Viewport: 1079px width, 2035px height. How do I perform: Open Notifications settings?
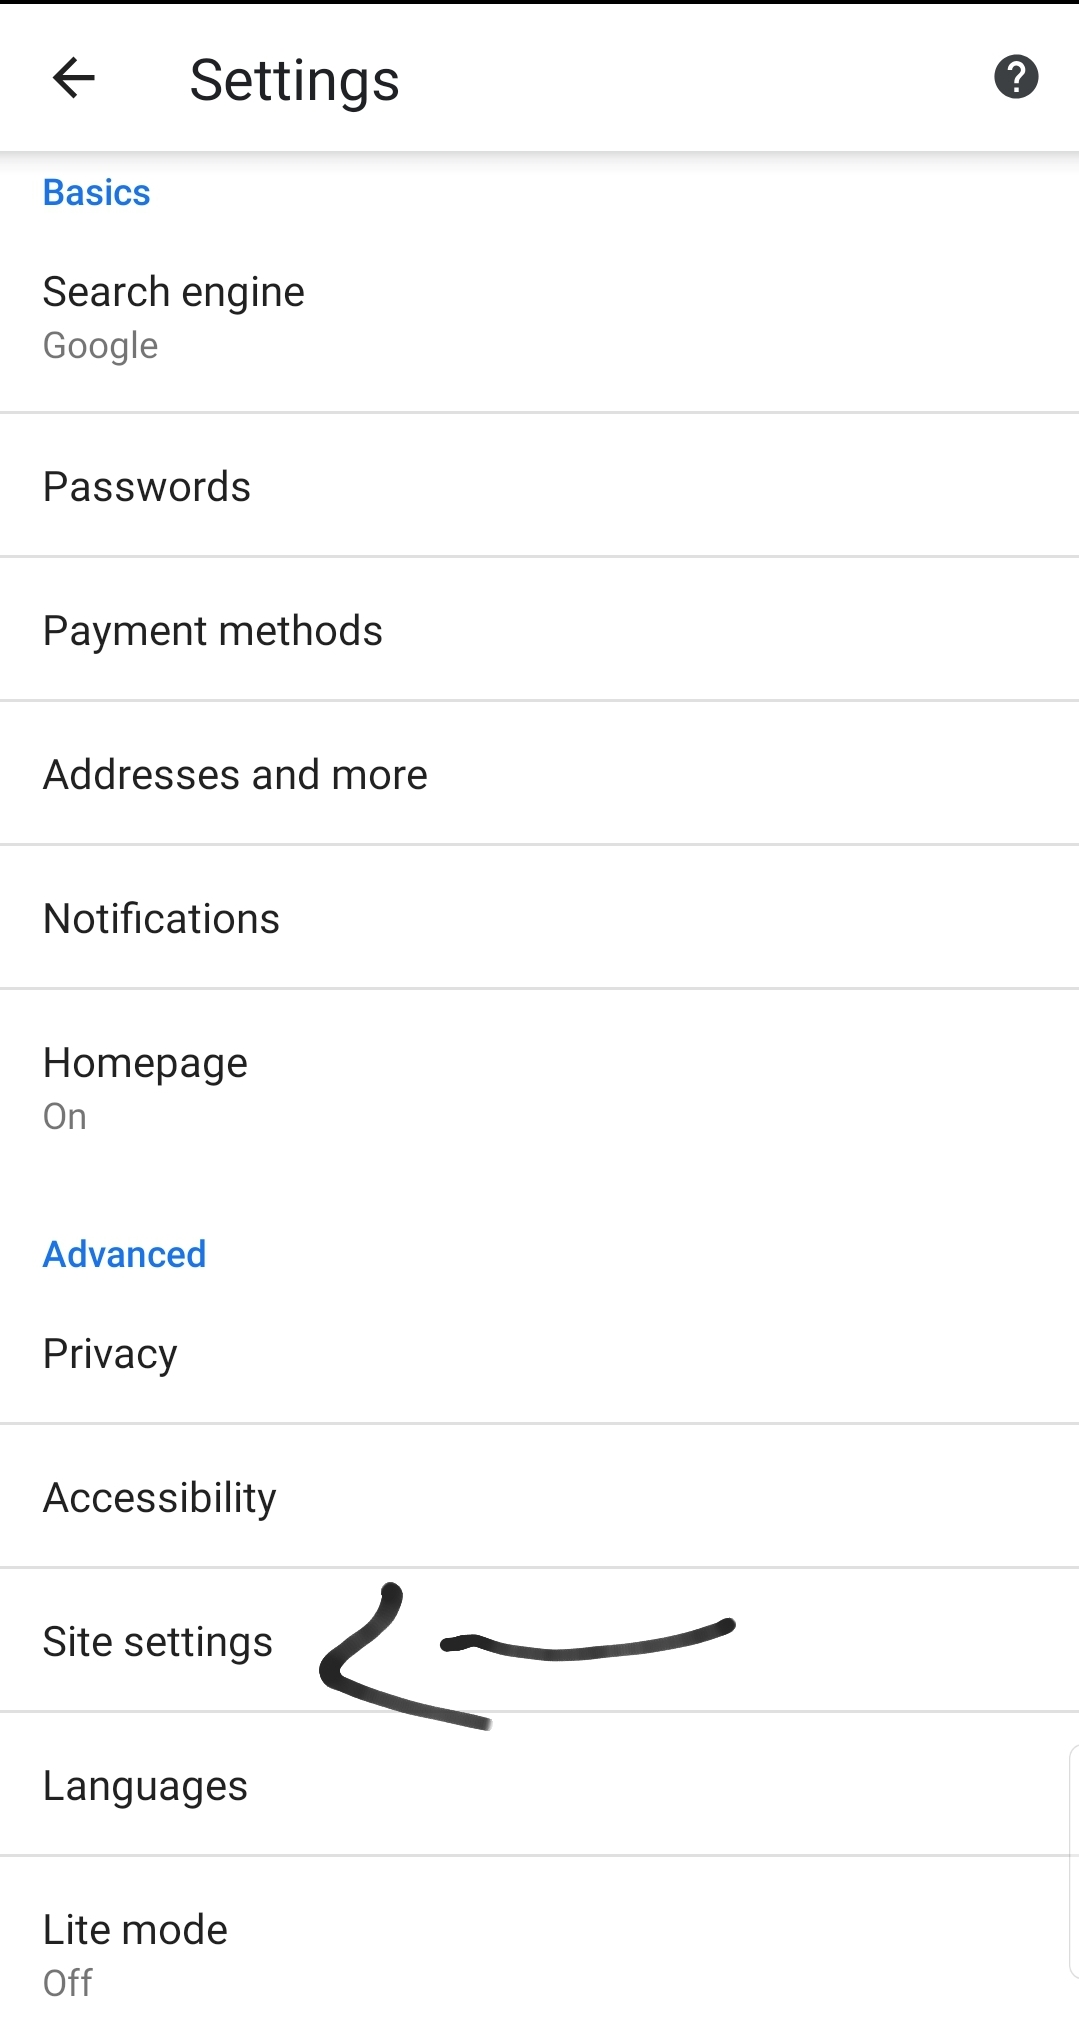pyautogui.click(x=161, y=919)
